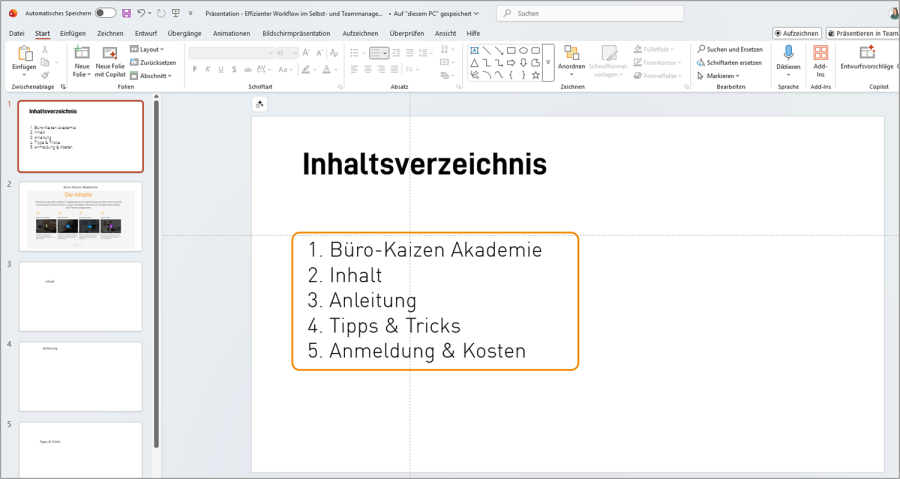Click Suchen und Ersetzen

730,49
